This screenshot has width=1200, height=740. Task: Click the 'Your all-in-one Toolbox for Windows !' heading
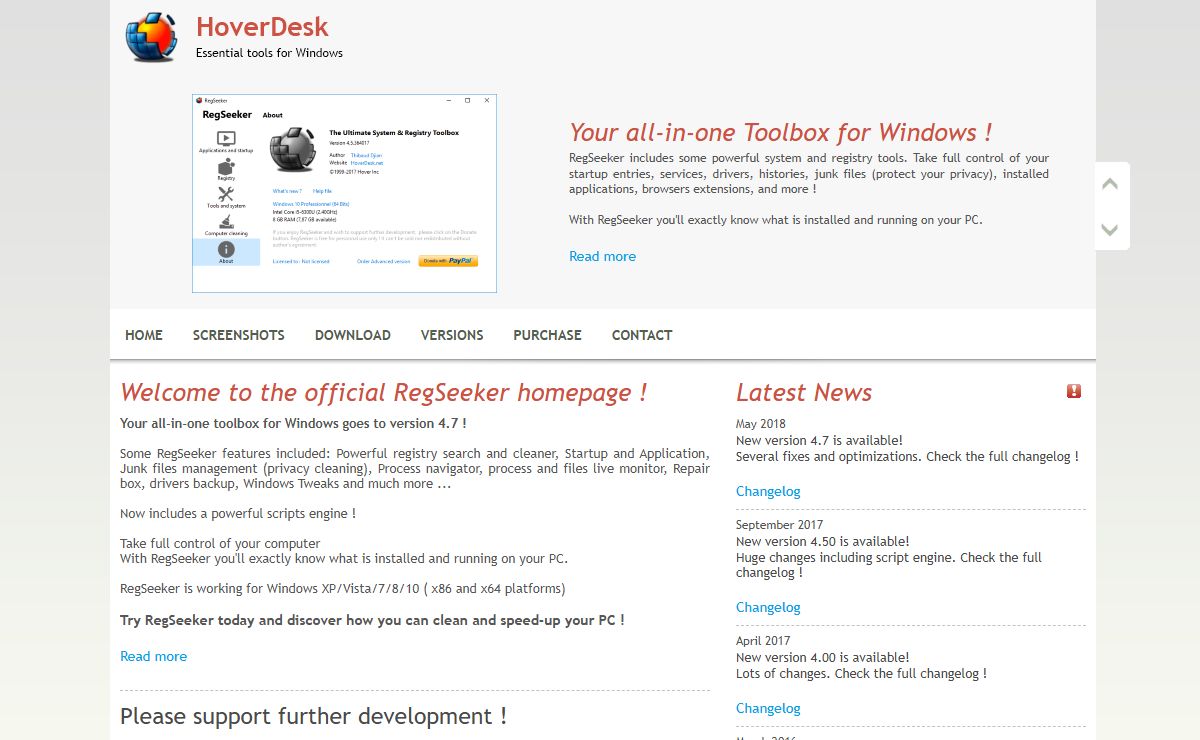[780, 132]
